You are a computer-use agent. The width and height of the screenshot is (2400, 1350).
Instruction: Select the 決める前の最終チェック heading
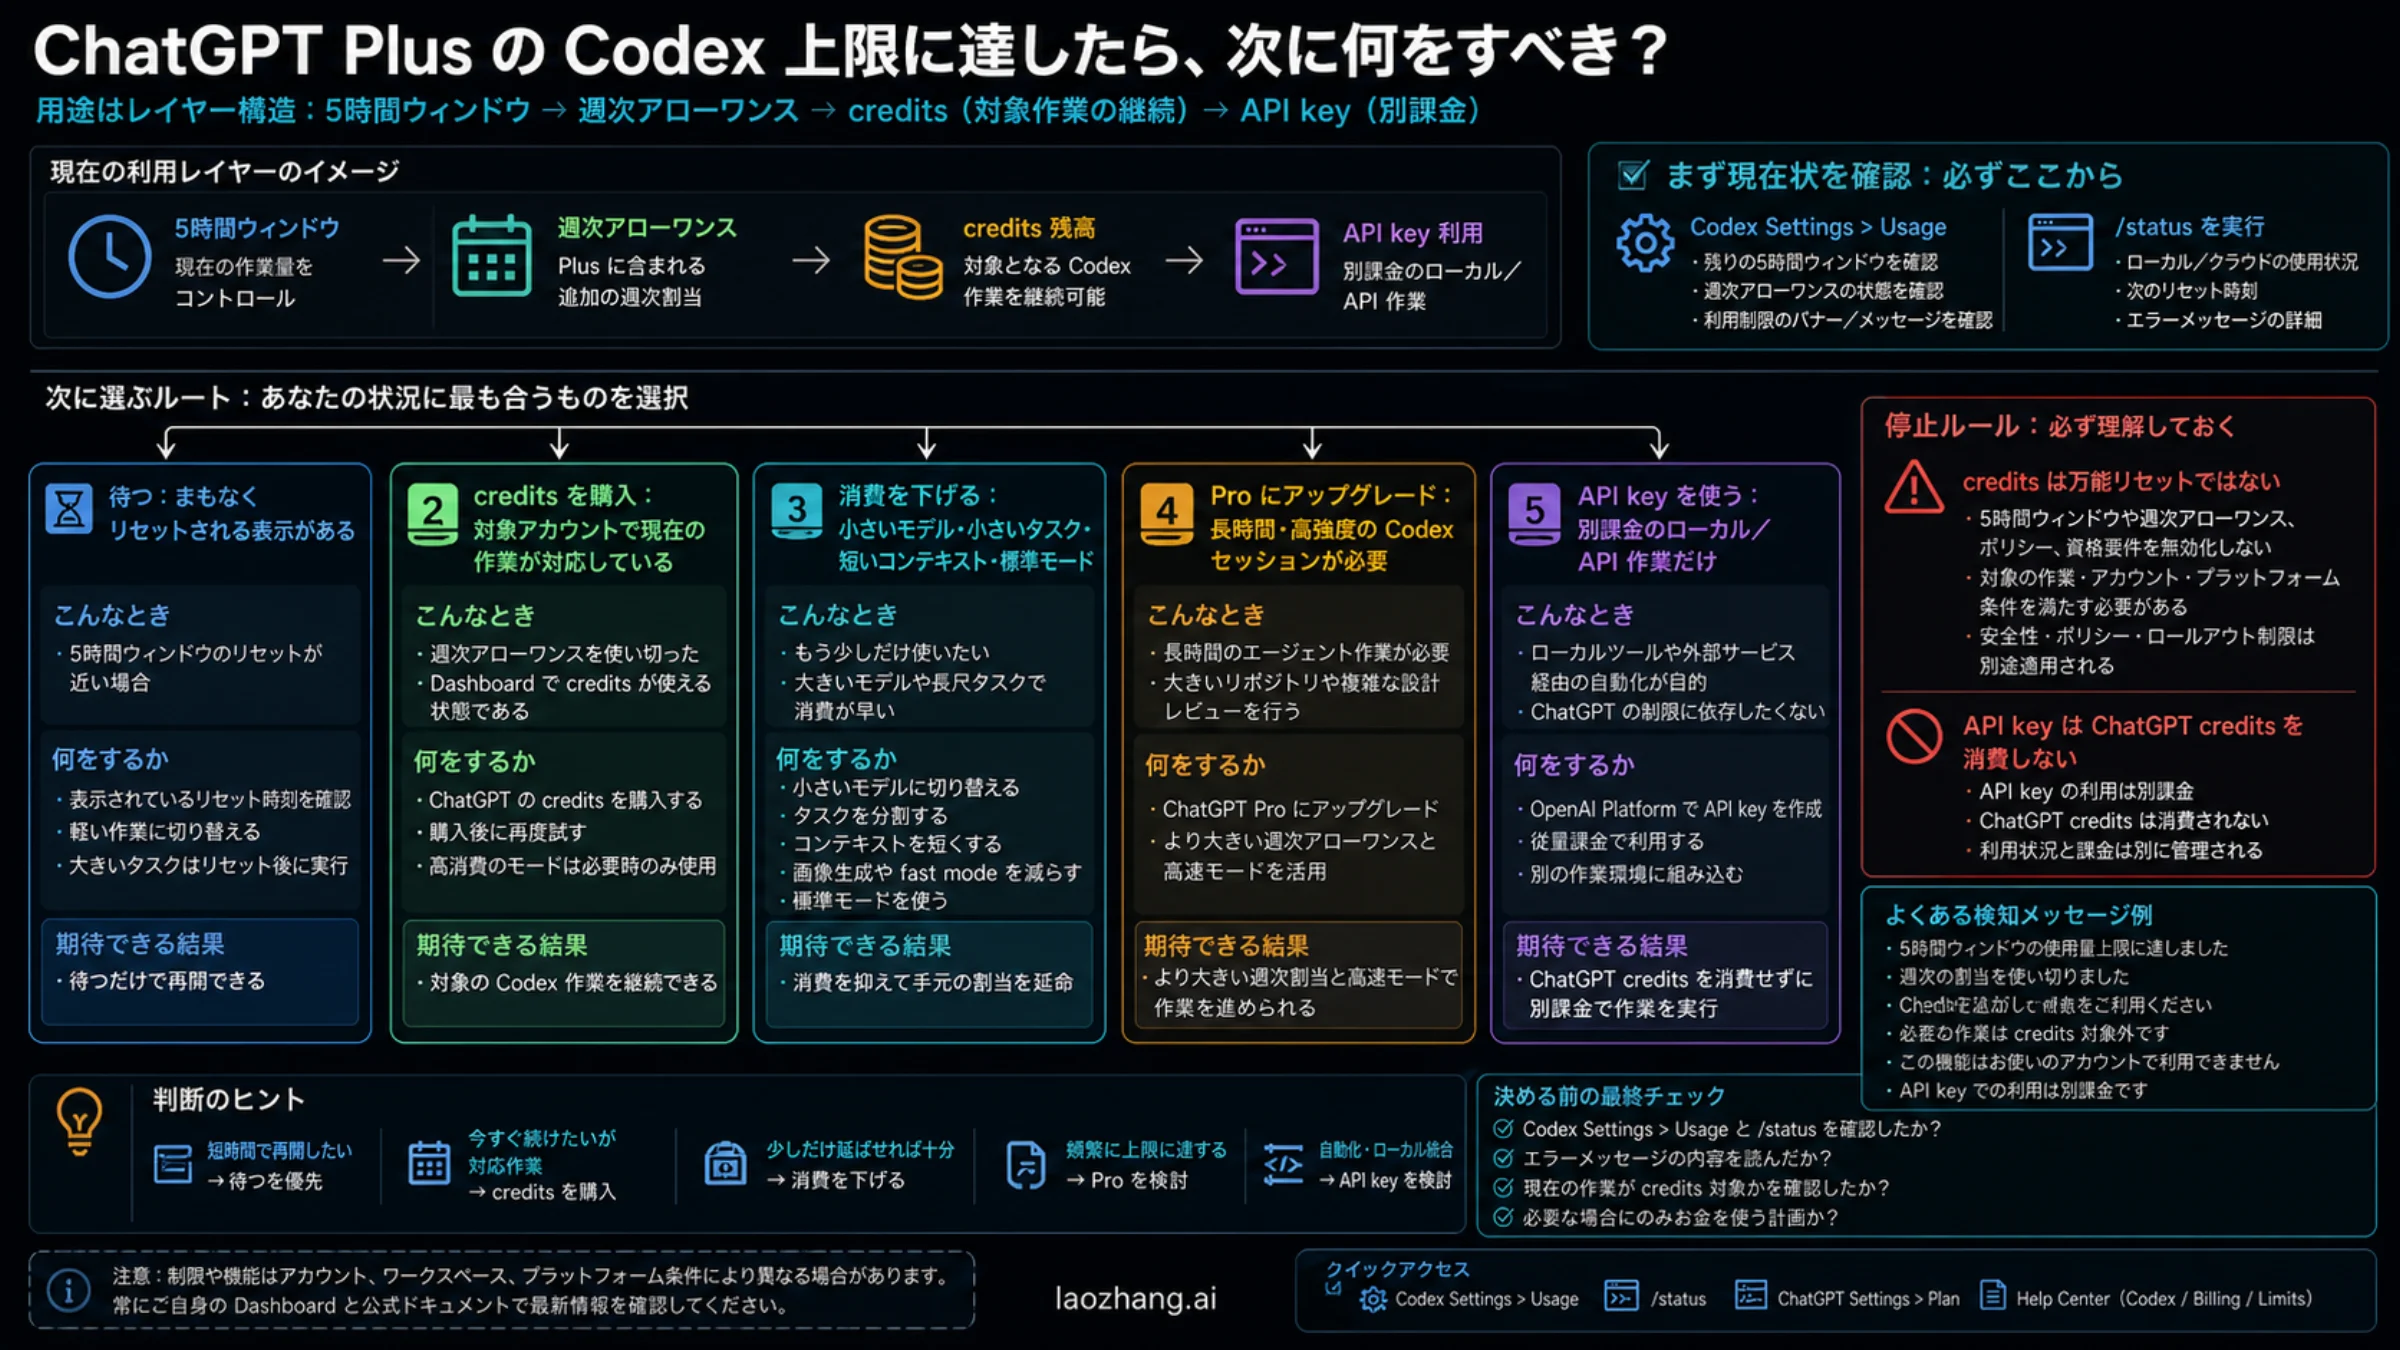[1609, 1096]
